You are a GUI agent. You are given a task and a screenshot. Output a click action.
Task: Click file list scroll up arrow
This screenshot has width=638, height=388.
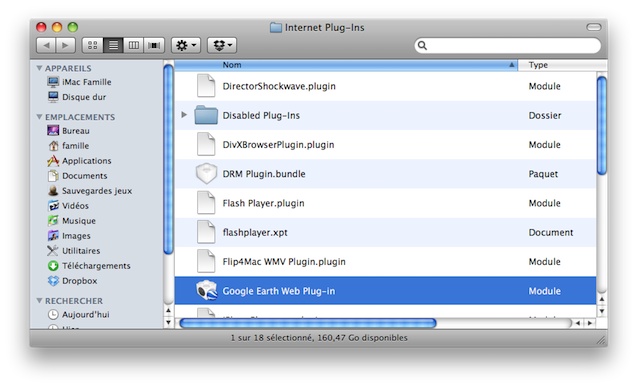tap(602, 299)
